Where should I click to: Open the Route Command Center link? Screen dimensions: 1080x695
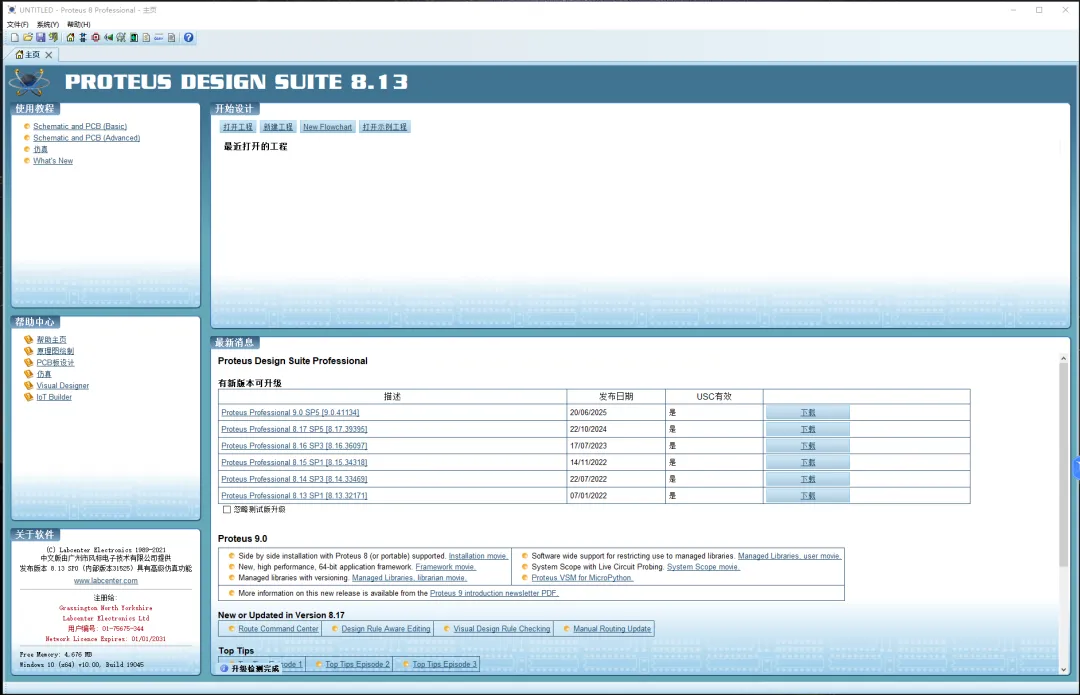(x=278, y=629)
